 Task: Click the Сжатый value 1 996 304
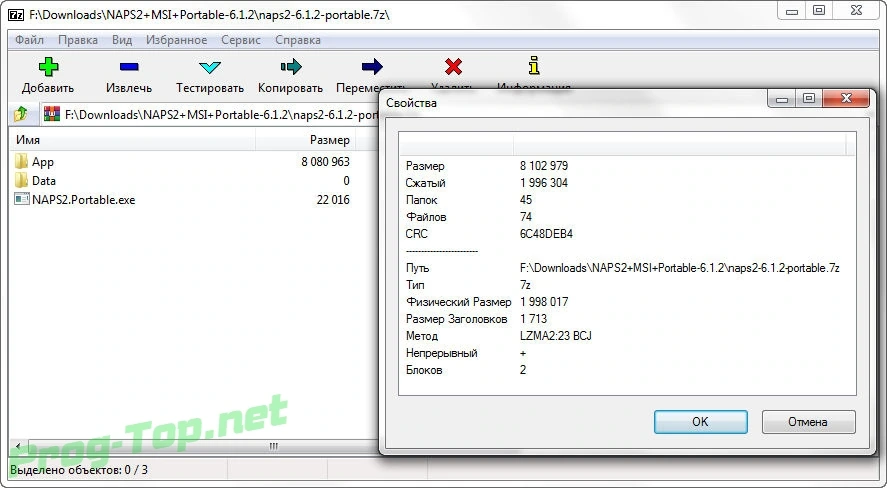[x=544, y=183]
